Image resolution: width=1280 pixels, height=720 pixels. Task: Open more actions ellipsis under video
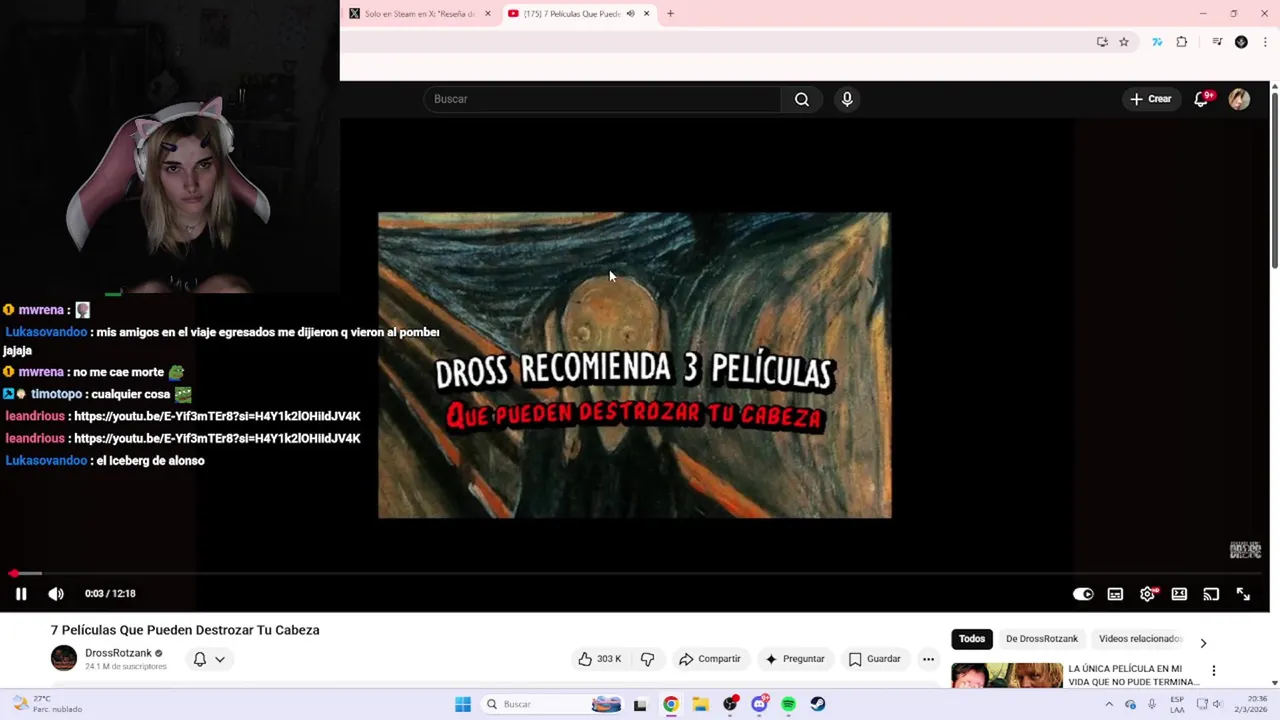[x=928, y=659]
